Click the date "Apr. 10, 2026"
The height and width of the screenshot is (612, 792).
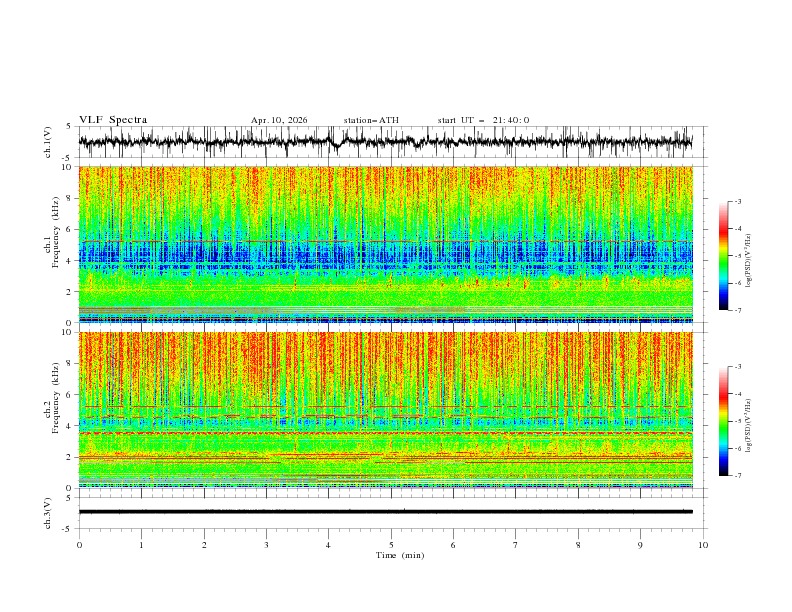point(279,120)
